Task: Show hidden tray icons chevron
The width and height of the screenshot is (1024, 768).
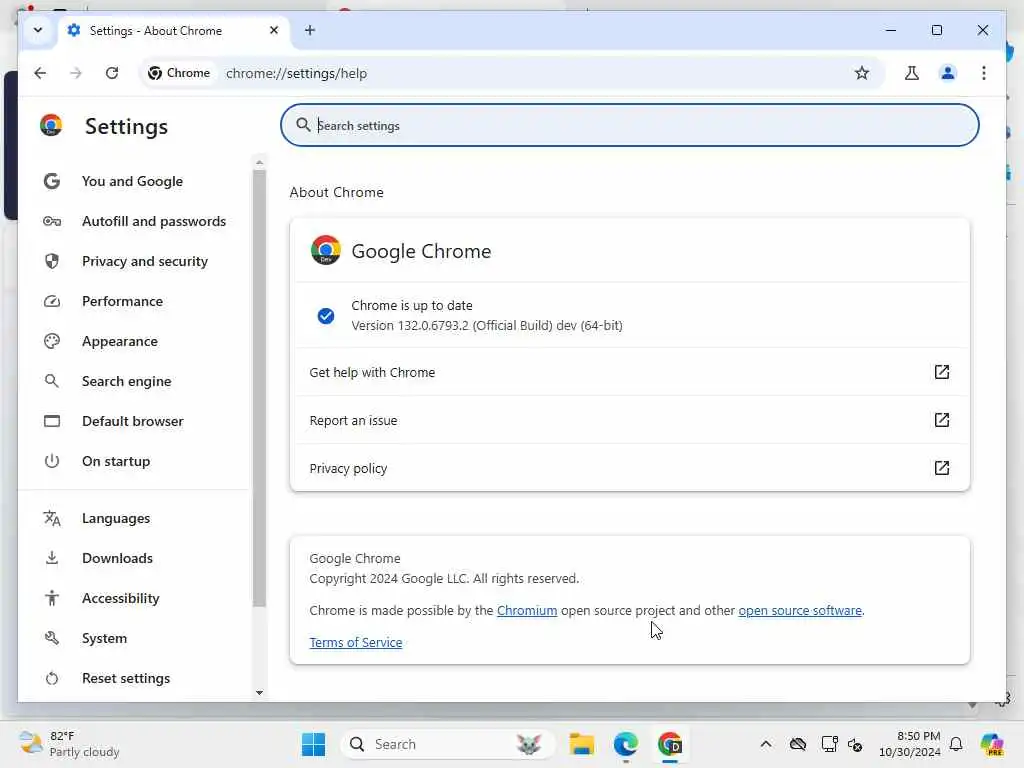Action: (x=765, y=744)
